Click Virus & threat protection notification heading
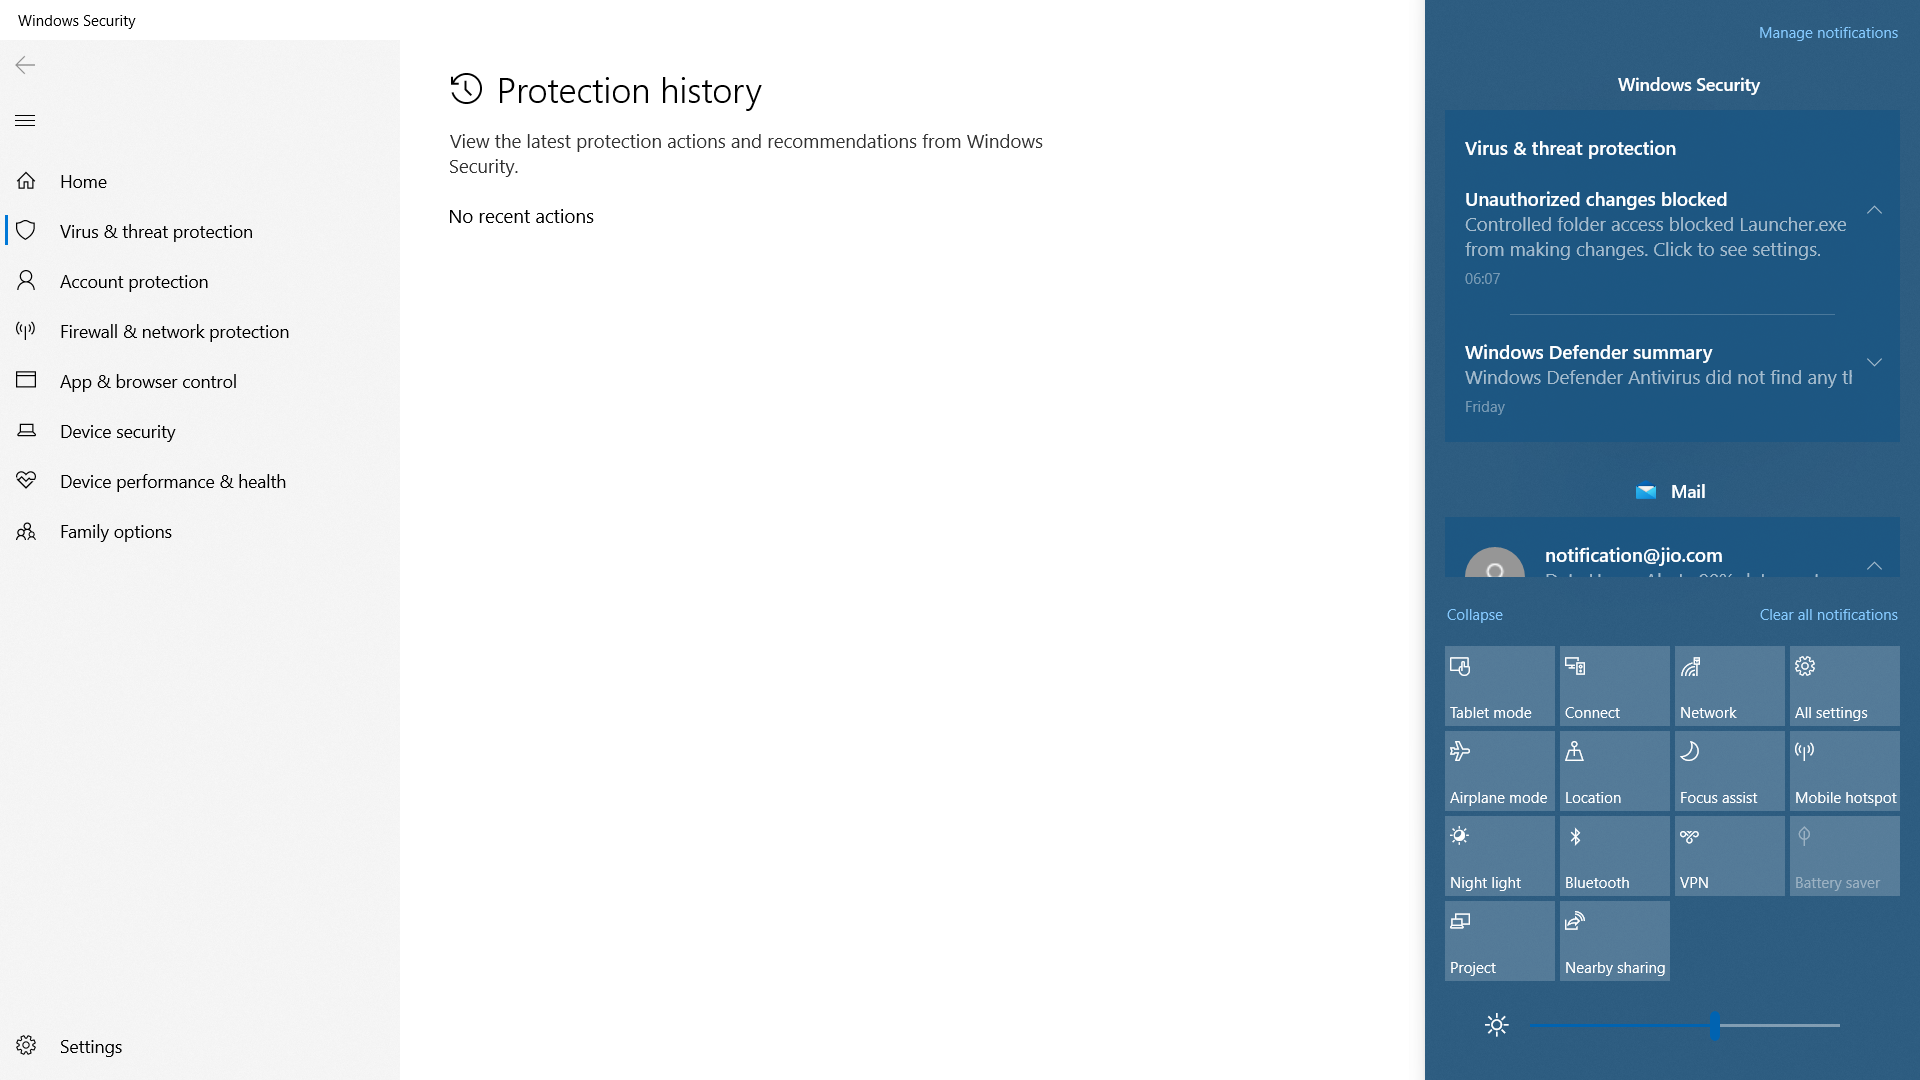This screenshot has height=1080, width=1920. pos(1570,148)
